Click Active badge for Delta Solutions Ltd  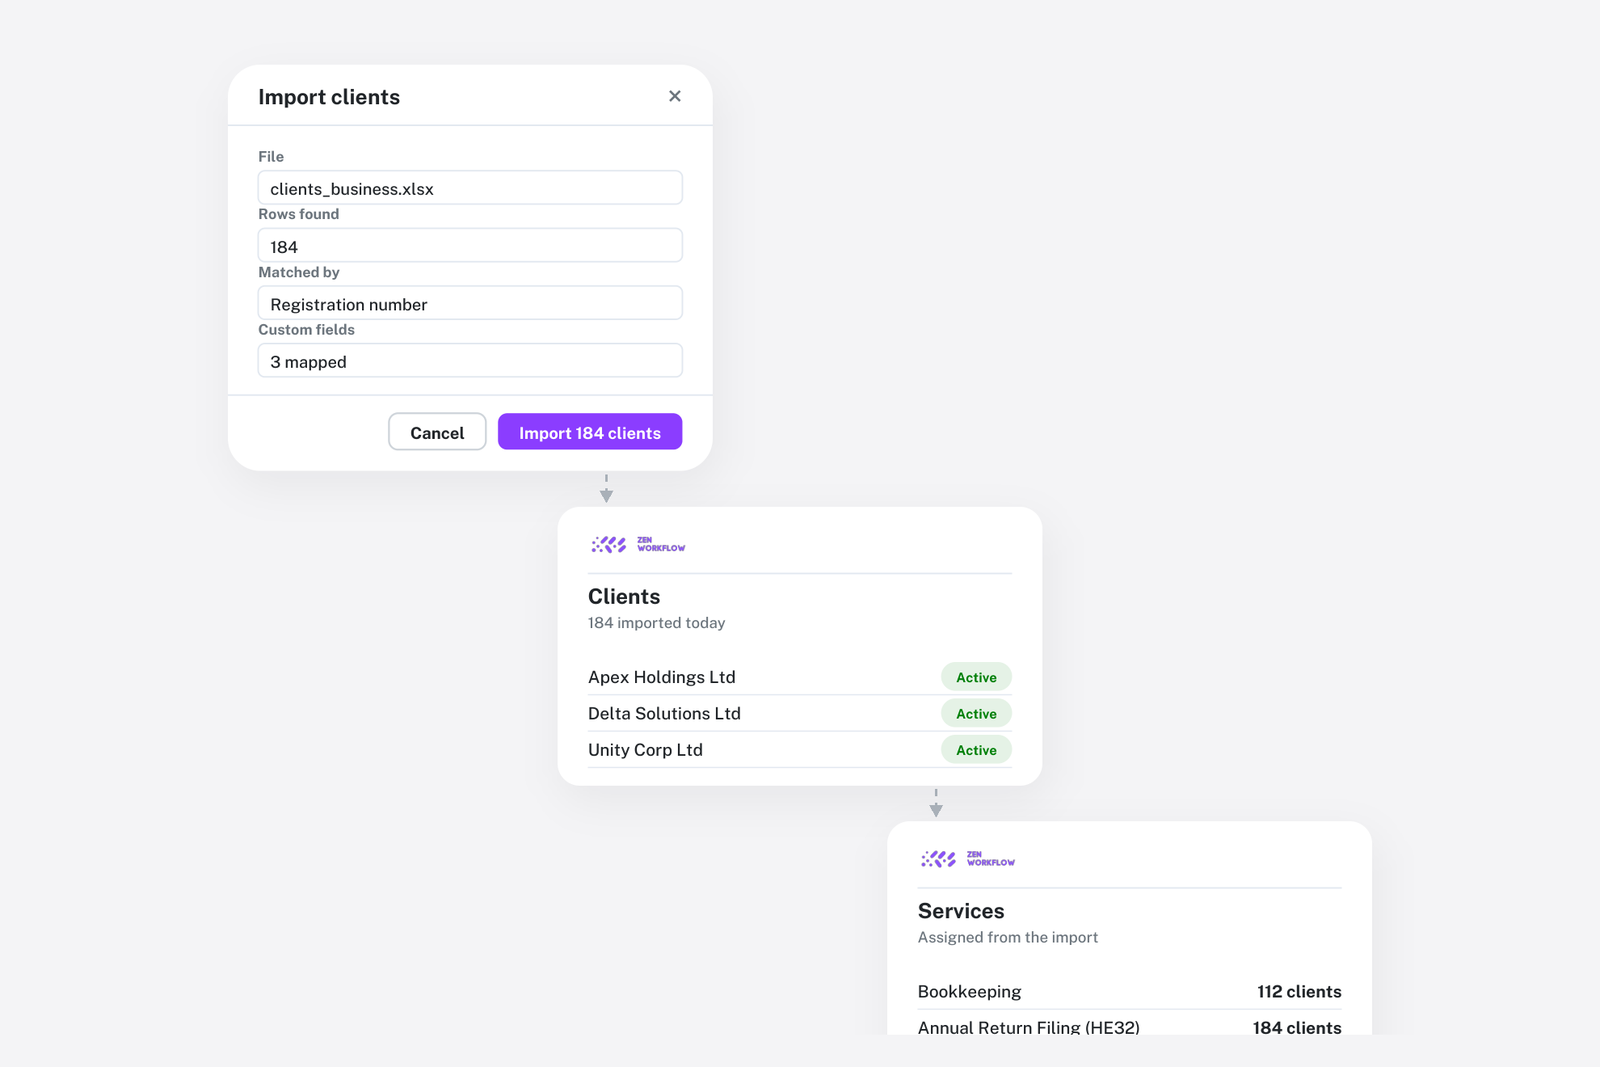pos(976,713)
